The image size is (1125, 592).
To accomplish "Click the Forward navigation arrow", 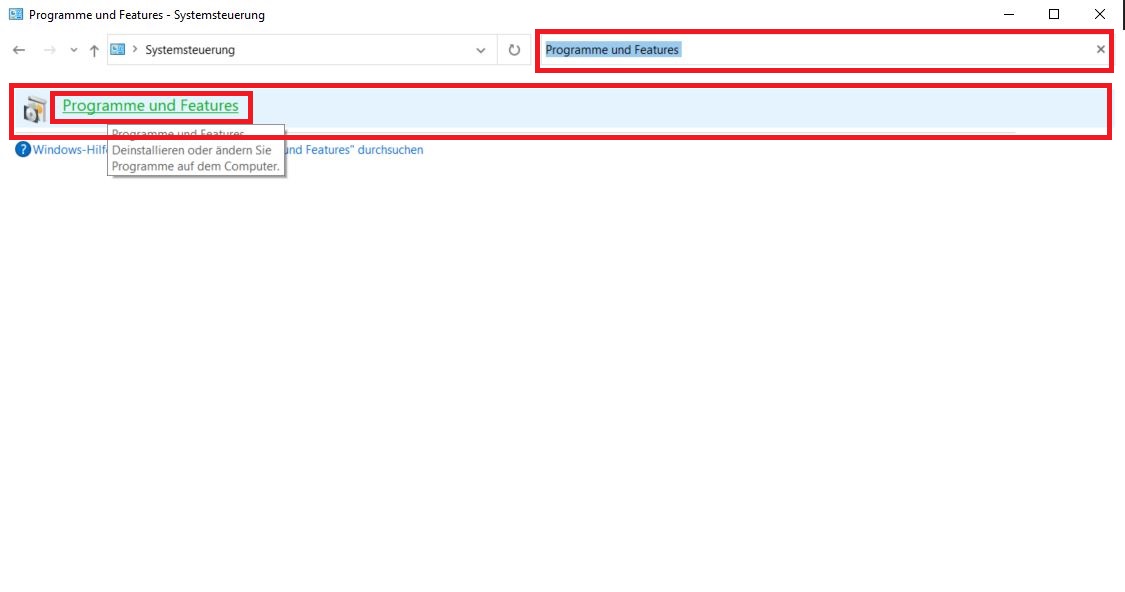I will (x=49, y=50).
